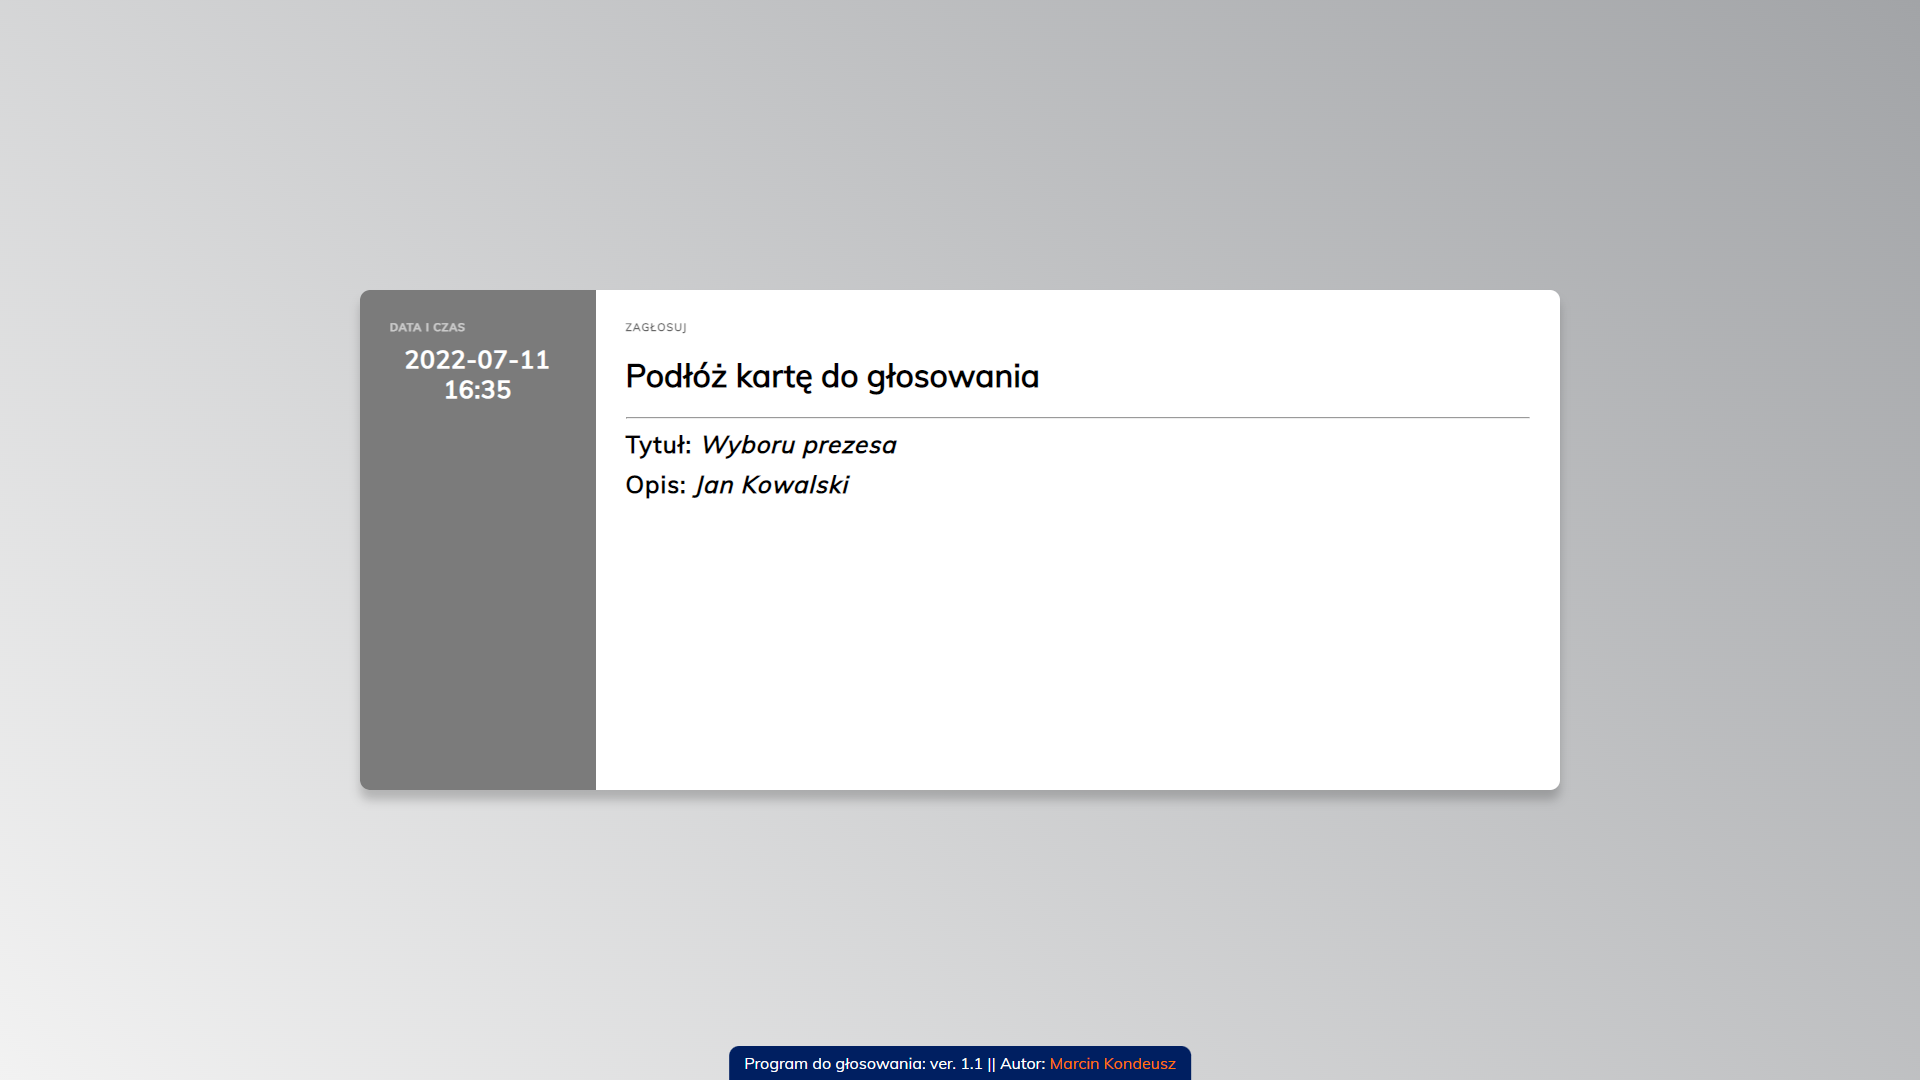Click the 'Autor:' text in footer
Screen dimensions: 1920x1080
1022,1064
